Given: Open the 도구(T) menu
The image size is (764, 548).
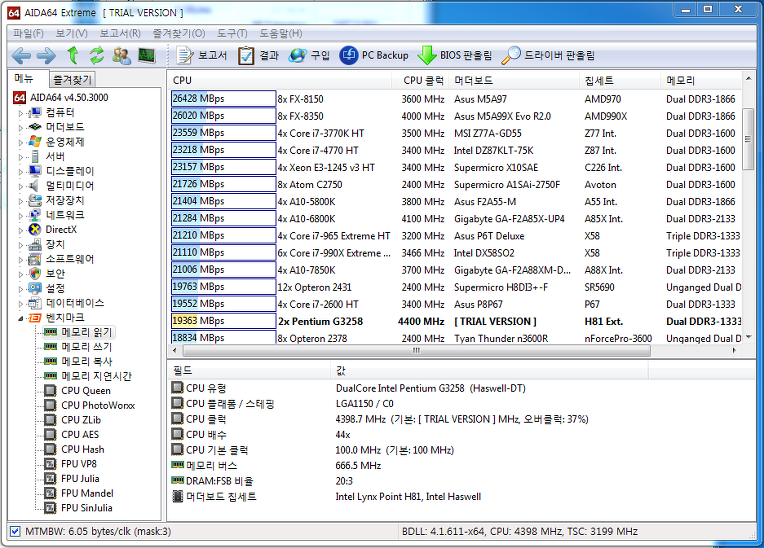Looking at the screenshot, I should [x=232, y=33].
